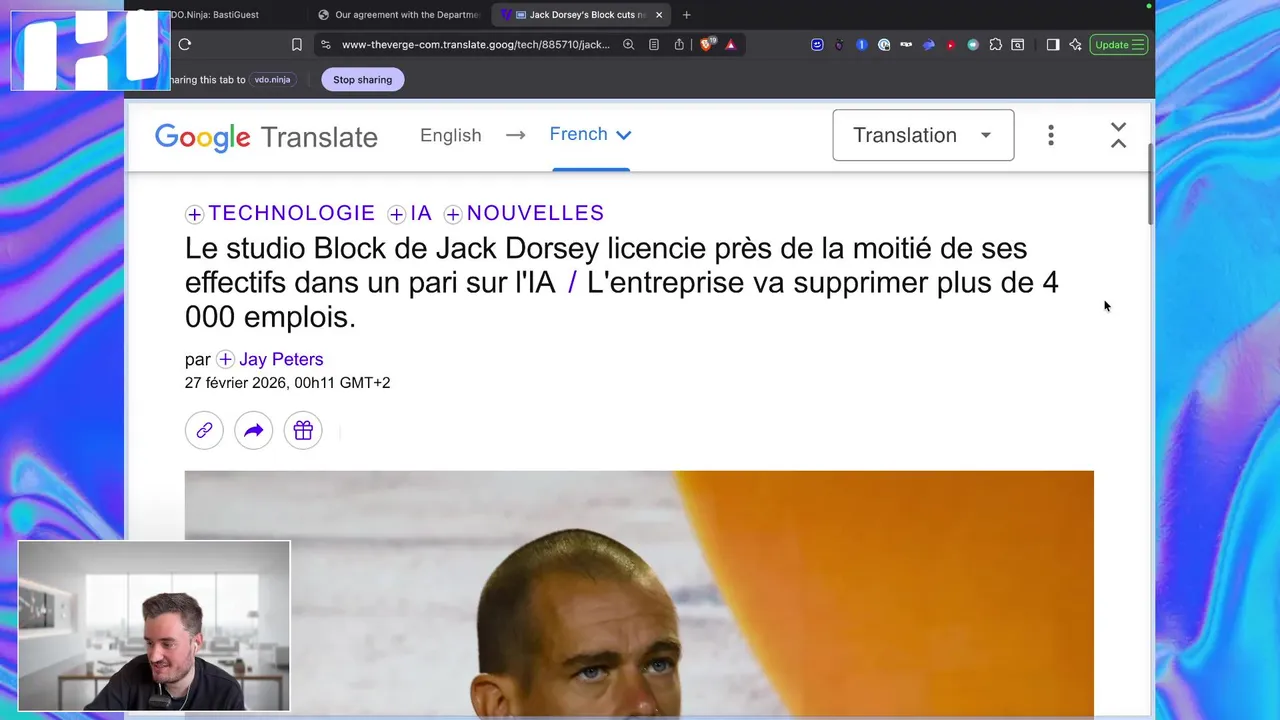Reload the page with the refresh icon
This screenshot has height=720, width=1280.
[185, 44]
